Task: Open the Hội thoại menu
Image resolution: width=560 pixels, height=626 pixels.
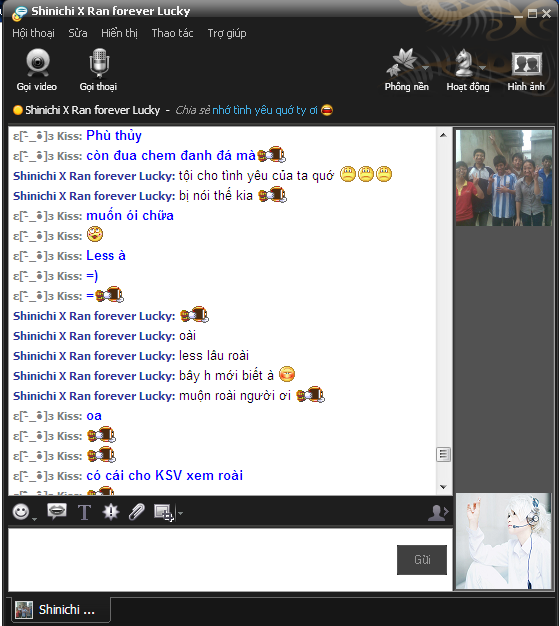Action: pyautogui.click(x=33, y=33)
